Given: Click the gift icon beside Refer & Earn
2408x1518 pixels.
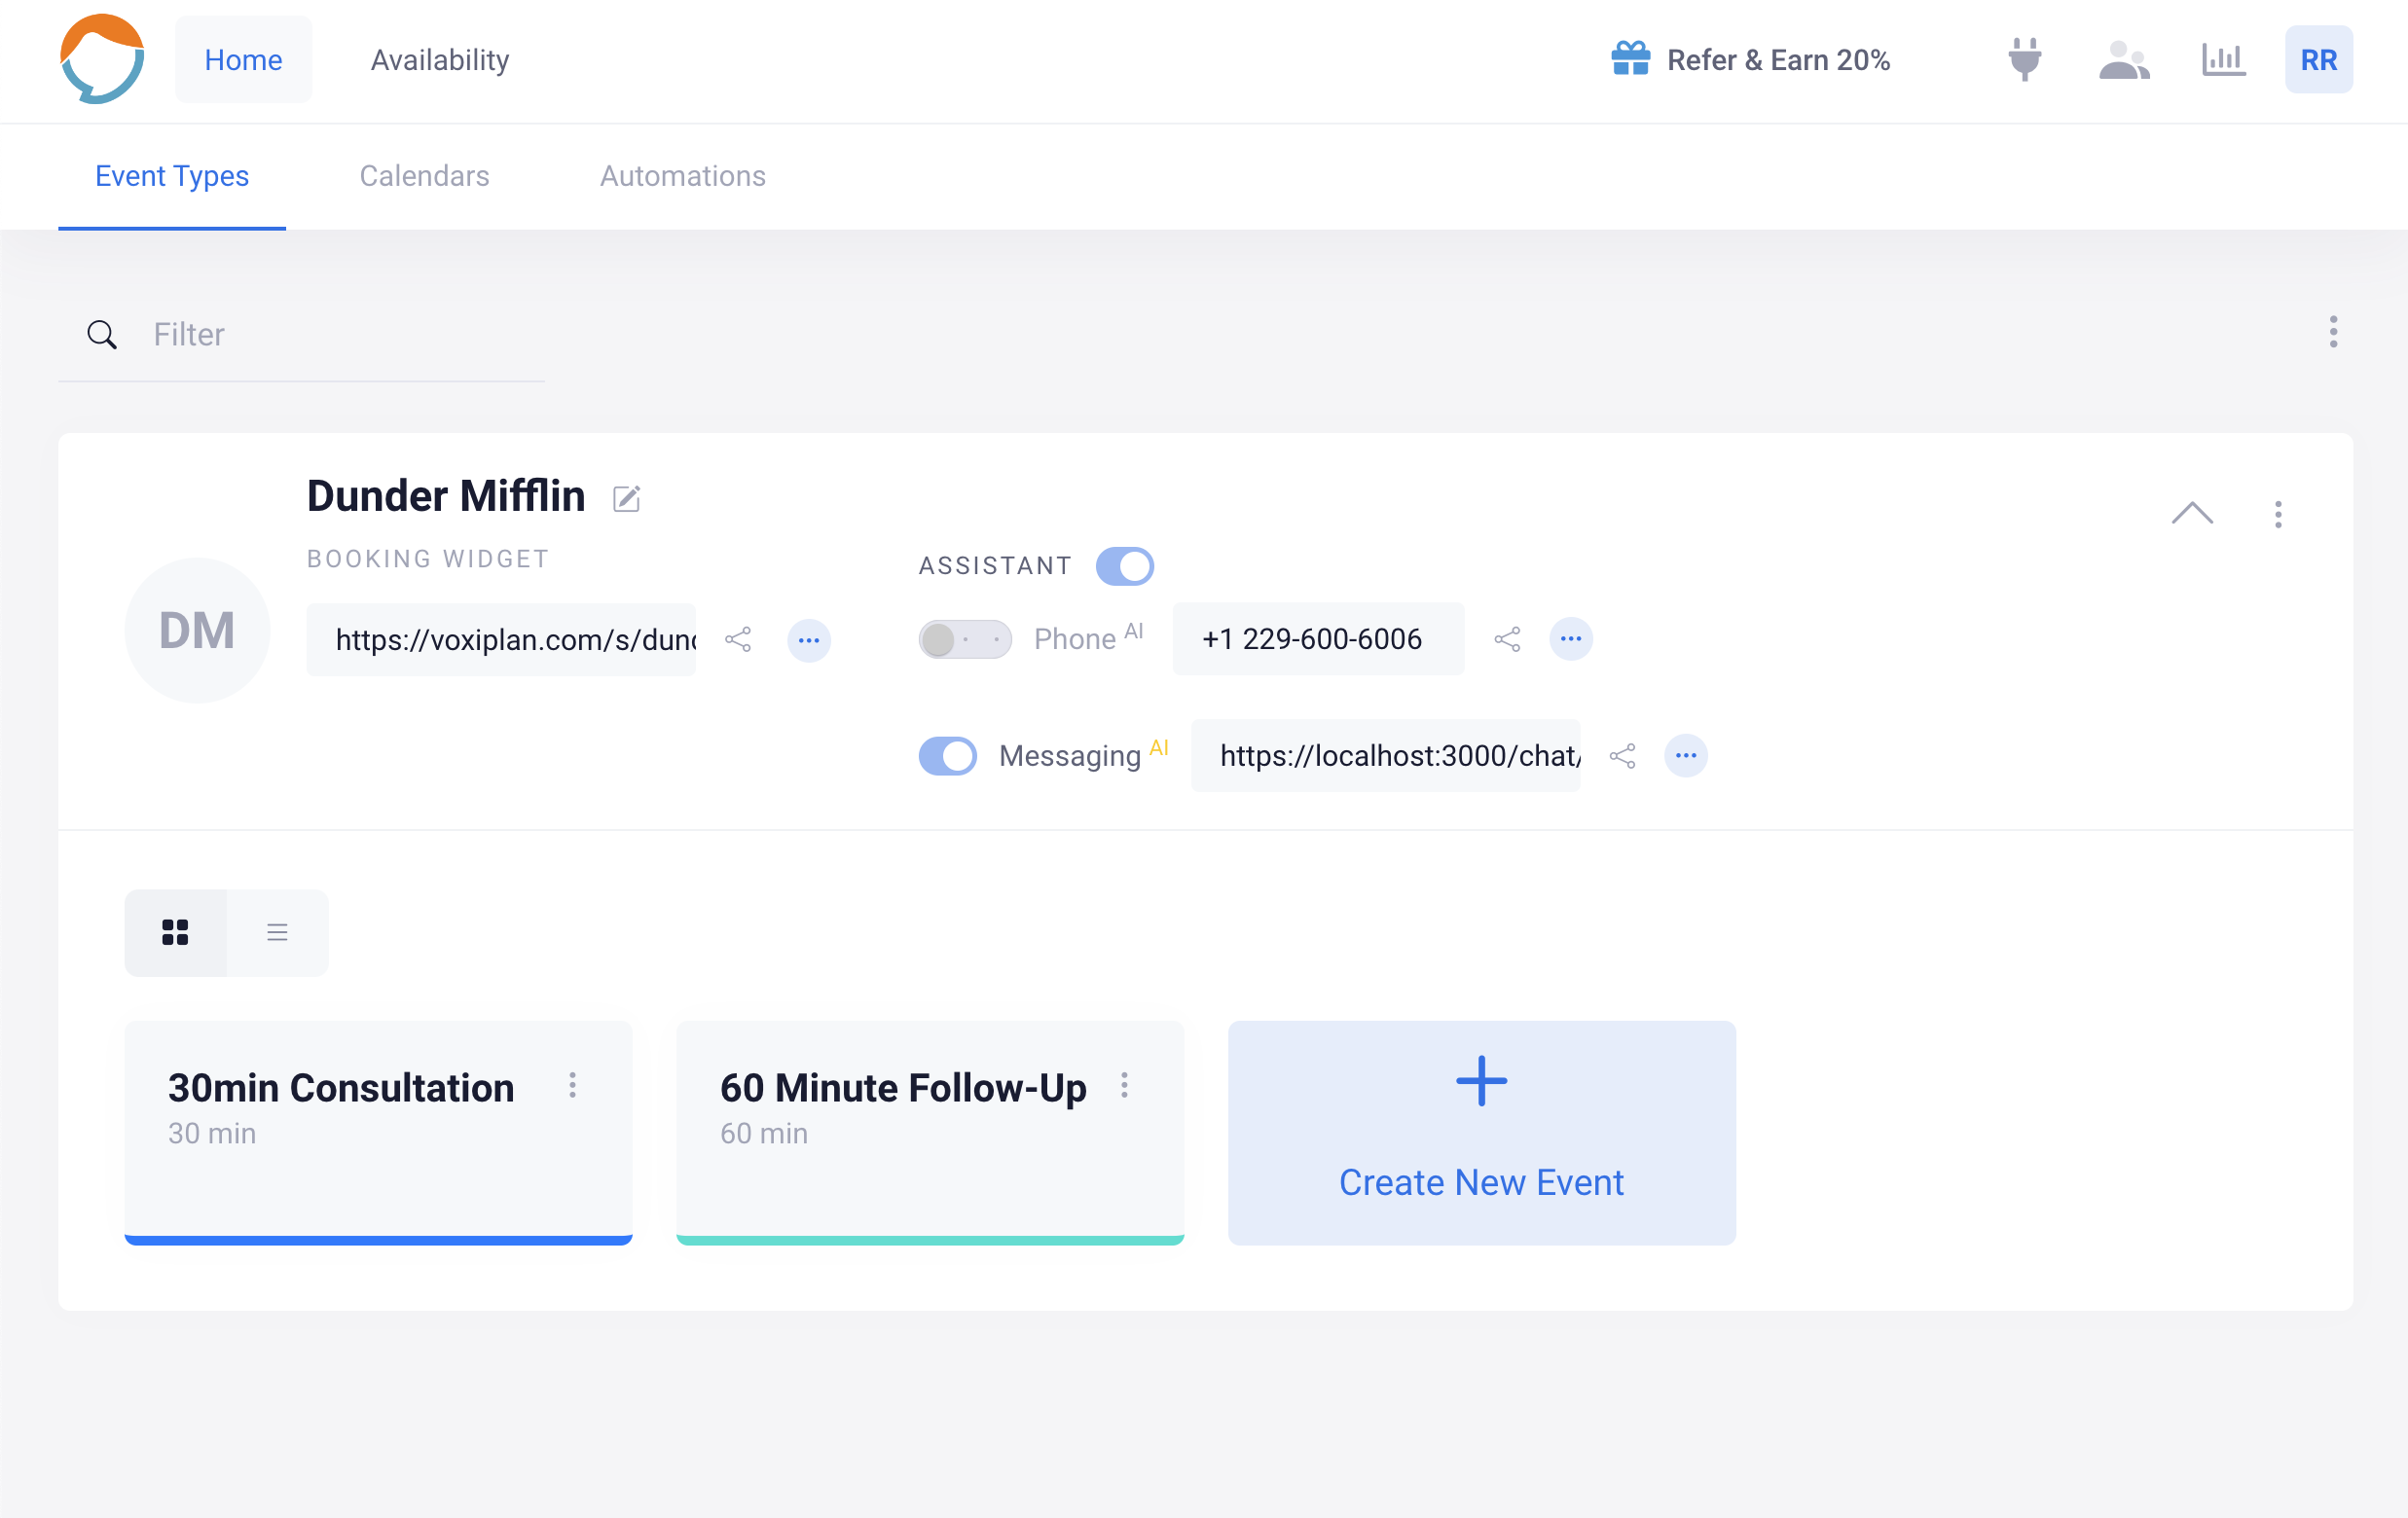Looking at the screenshot, I should point(1630,59).
